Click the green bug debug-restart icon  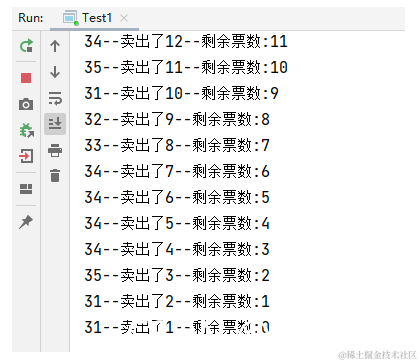[26, 130]
